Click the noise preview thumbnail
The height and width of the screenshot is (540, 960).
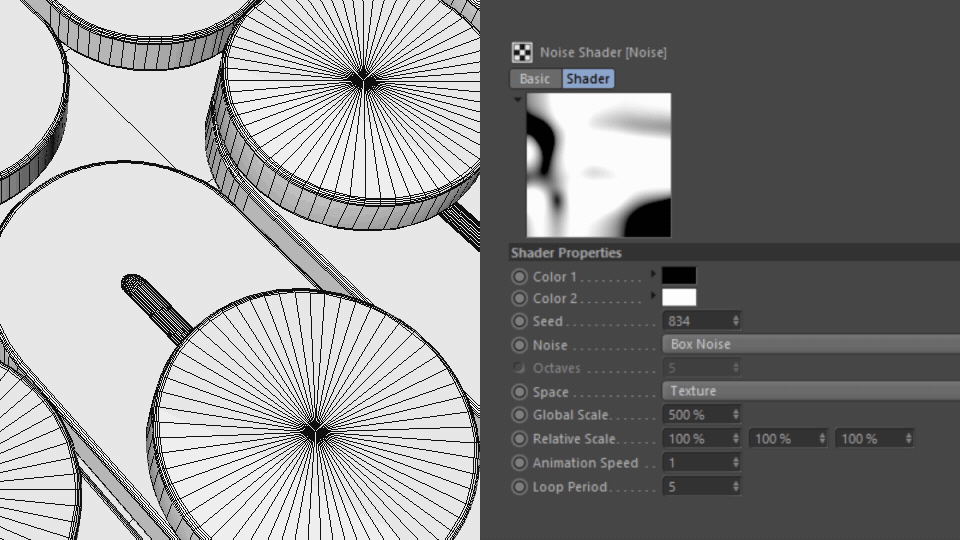(599, 165)
